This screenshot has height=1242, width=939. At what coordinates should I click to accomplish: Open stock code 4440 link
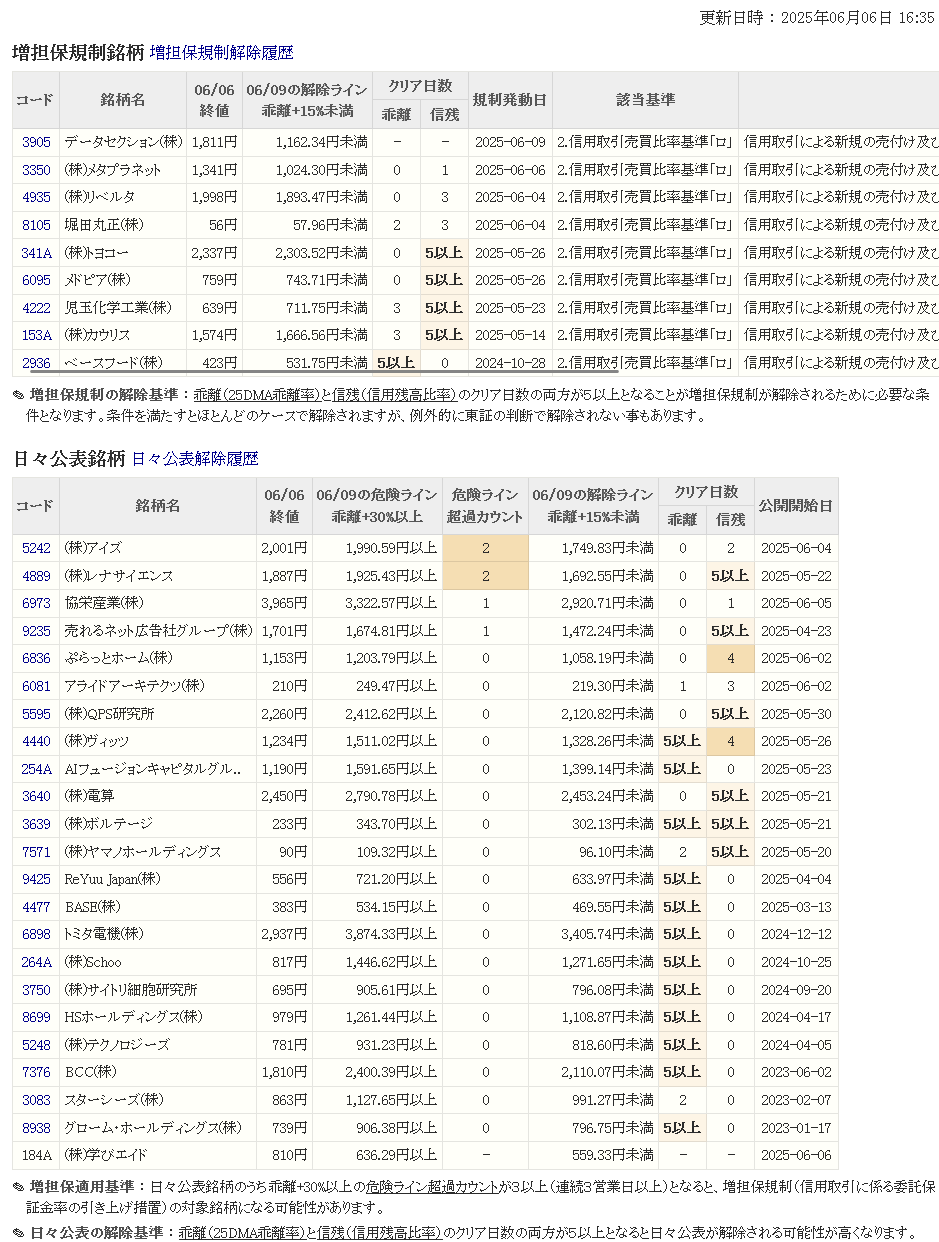click(36, 741)
